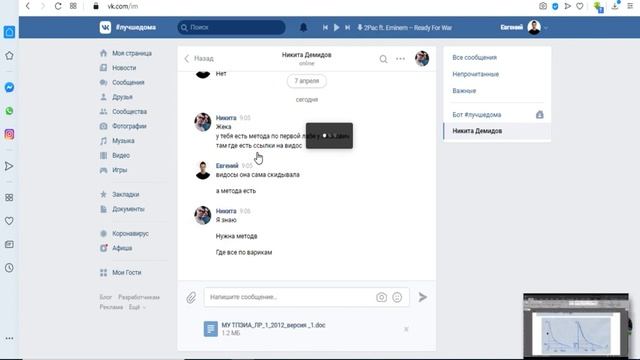Click the Разработчикам footer link
Image resolution: width=640 pixels, height=360 pixels.
click(x=139, y=297)
